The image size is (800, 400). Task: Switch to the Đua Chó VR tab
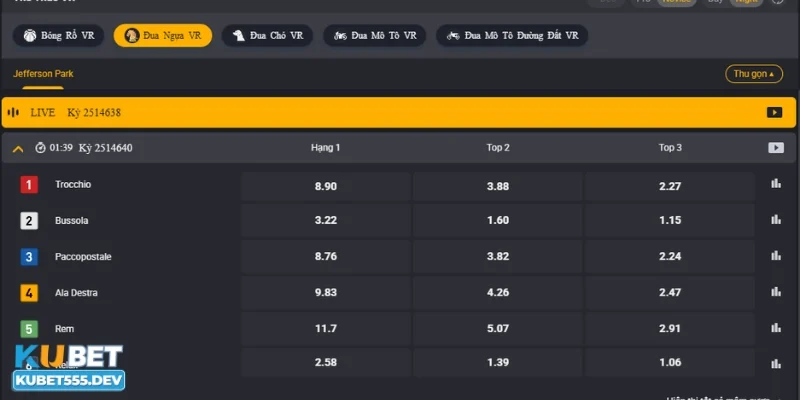click(x=267, y=36)
